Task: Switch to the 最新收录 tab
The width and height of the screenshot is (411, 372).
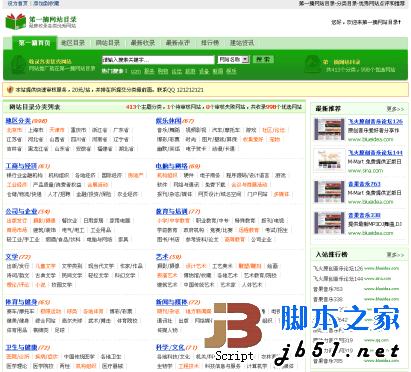Action: click(143, 43)
